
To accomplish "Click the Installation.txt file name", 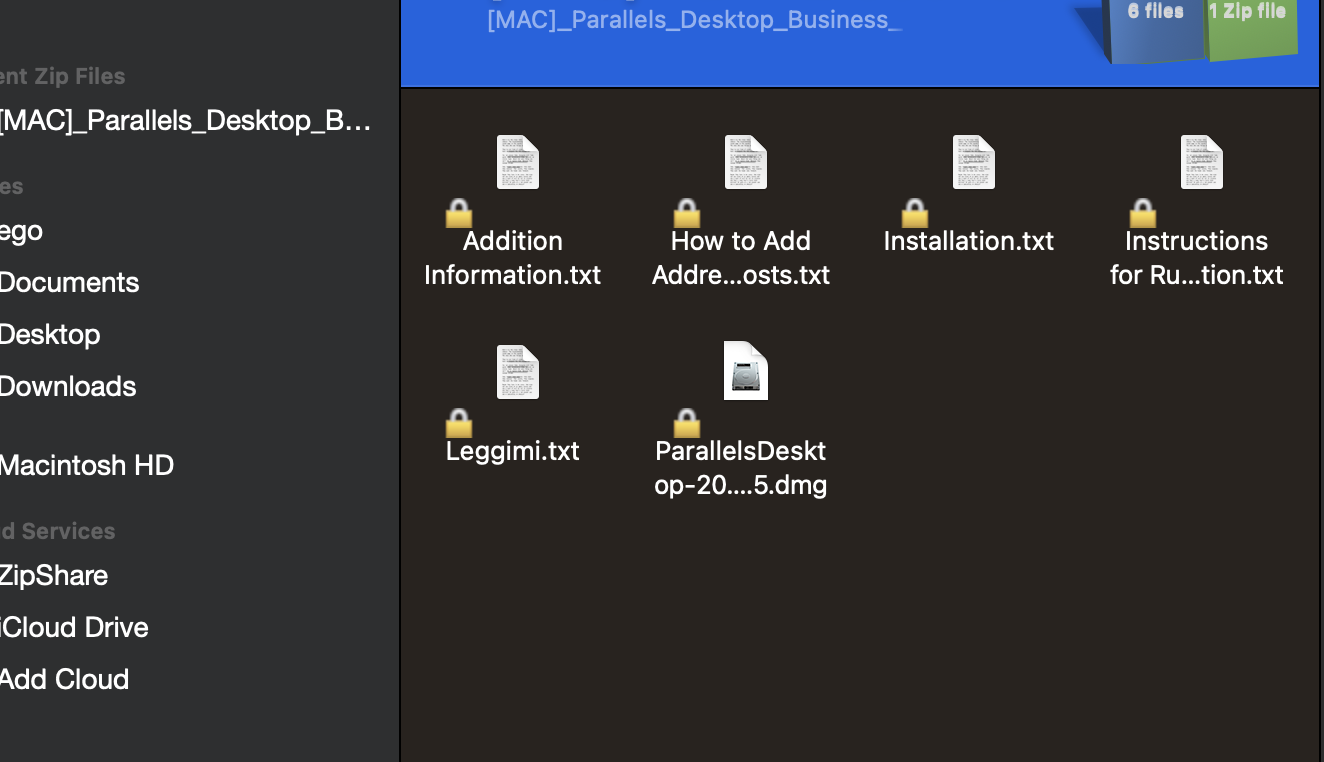I will pos(969,241).
